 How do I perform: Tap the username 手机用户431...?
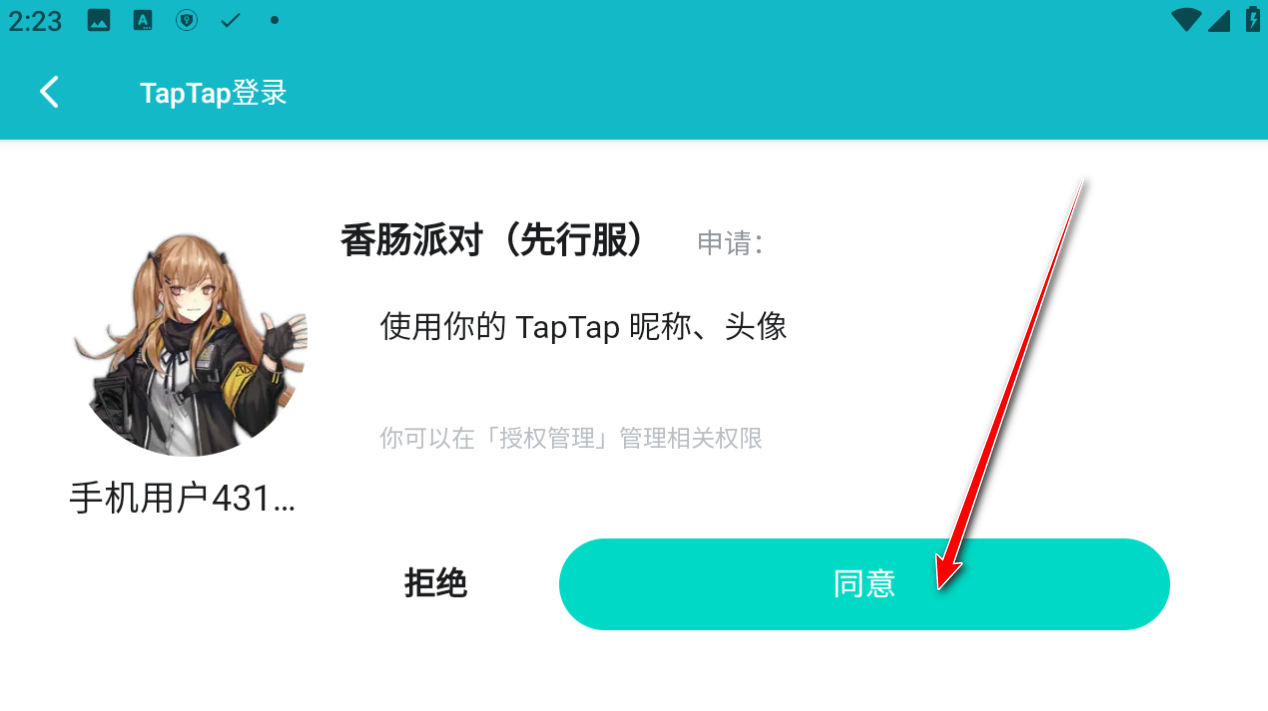pyautogui.click(x=183, y=498)
